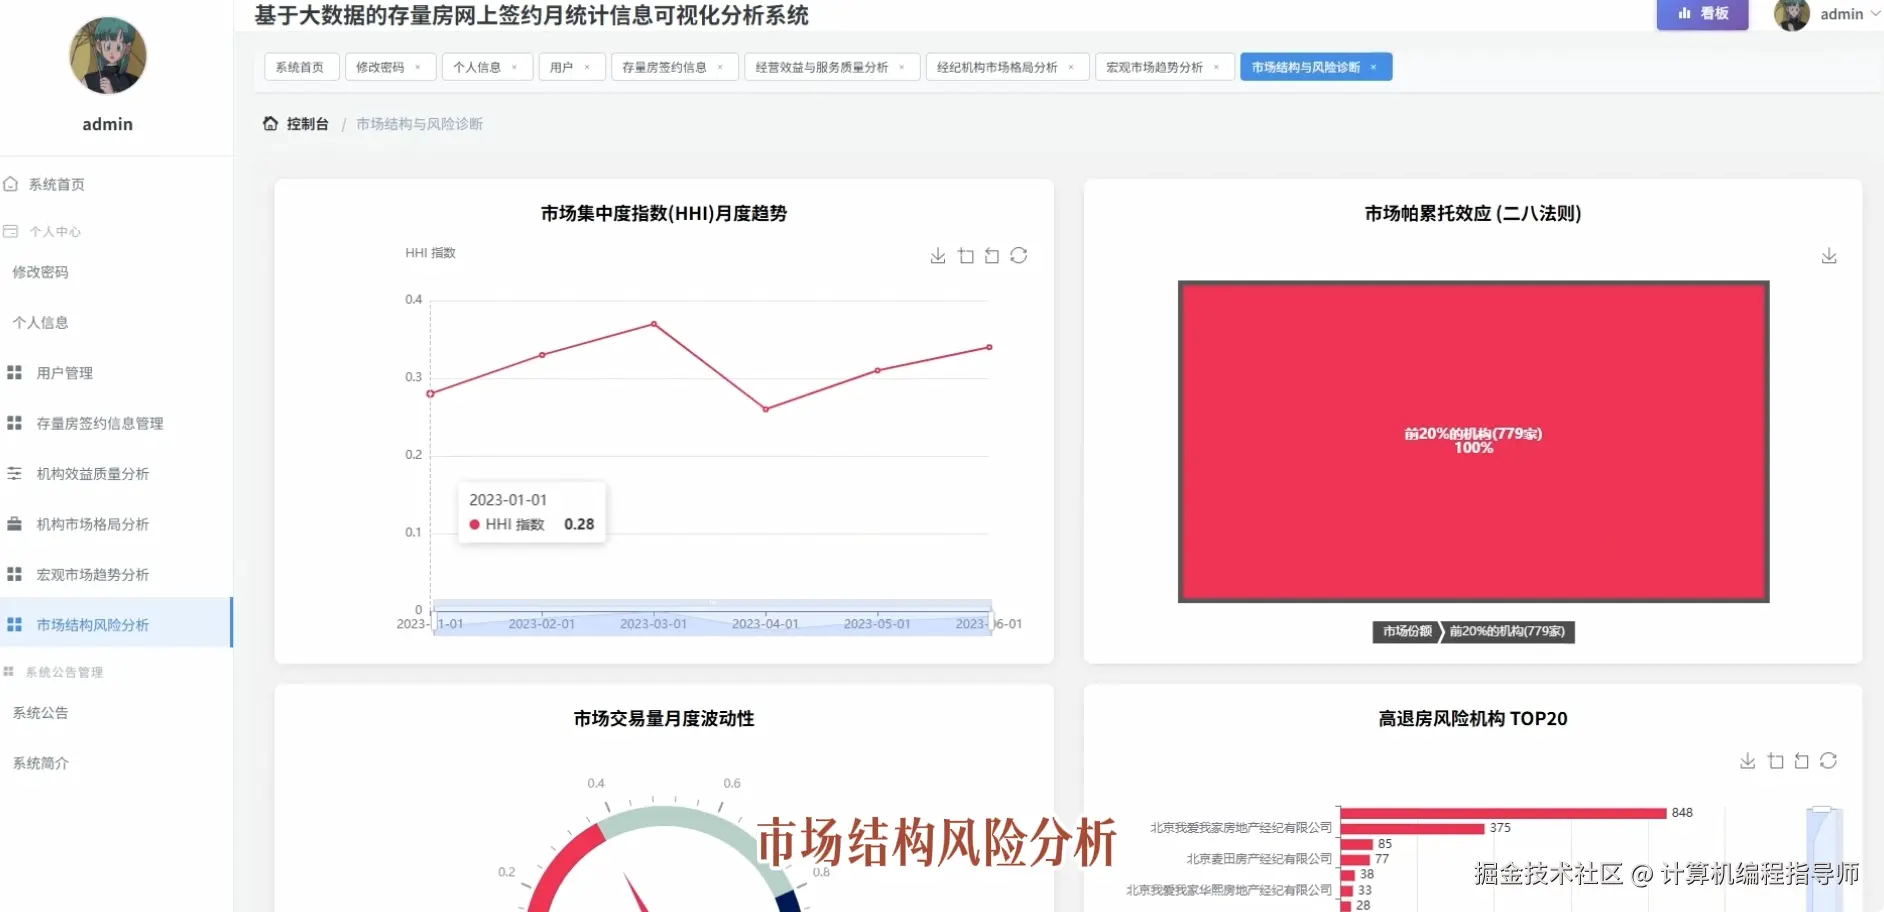Download the HHI trend chart as image
Viewport: 1884px width, 912px height.
pos(938,255)
